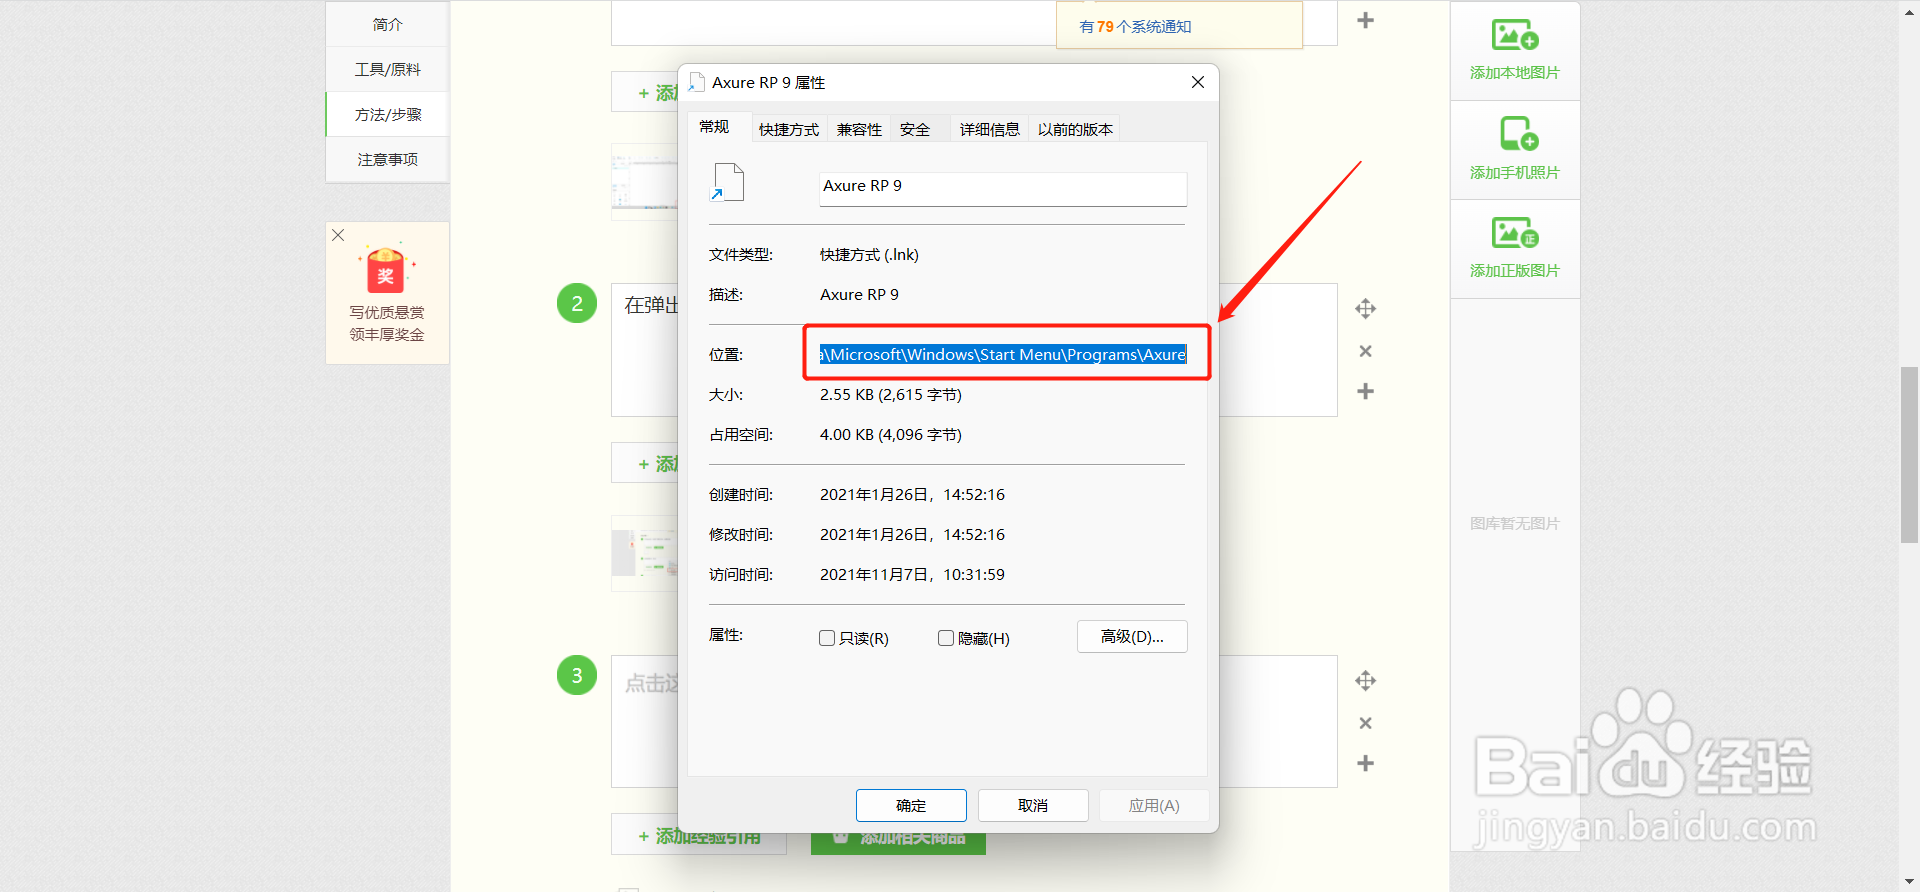Click the 图库暂无图片 text in the image panel
Screen dimensions: 1920x892
coord(1515,523)
